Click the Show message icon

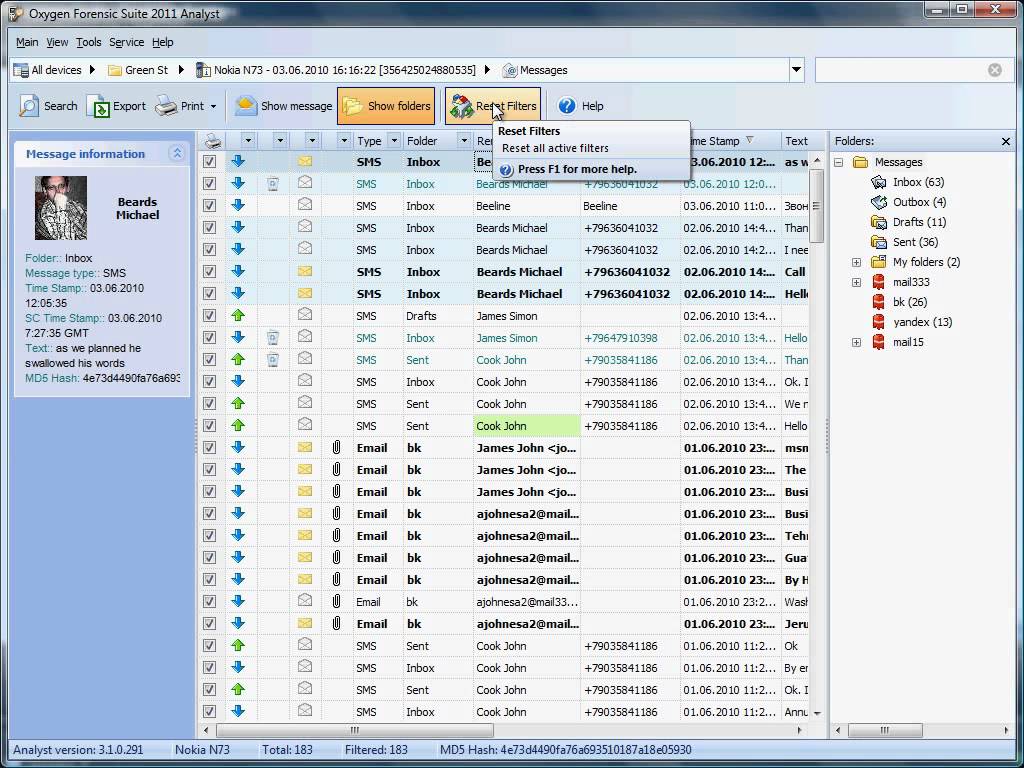(x=246, y=106)
